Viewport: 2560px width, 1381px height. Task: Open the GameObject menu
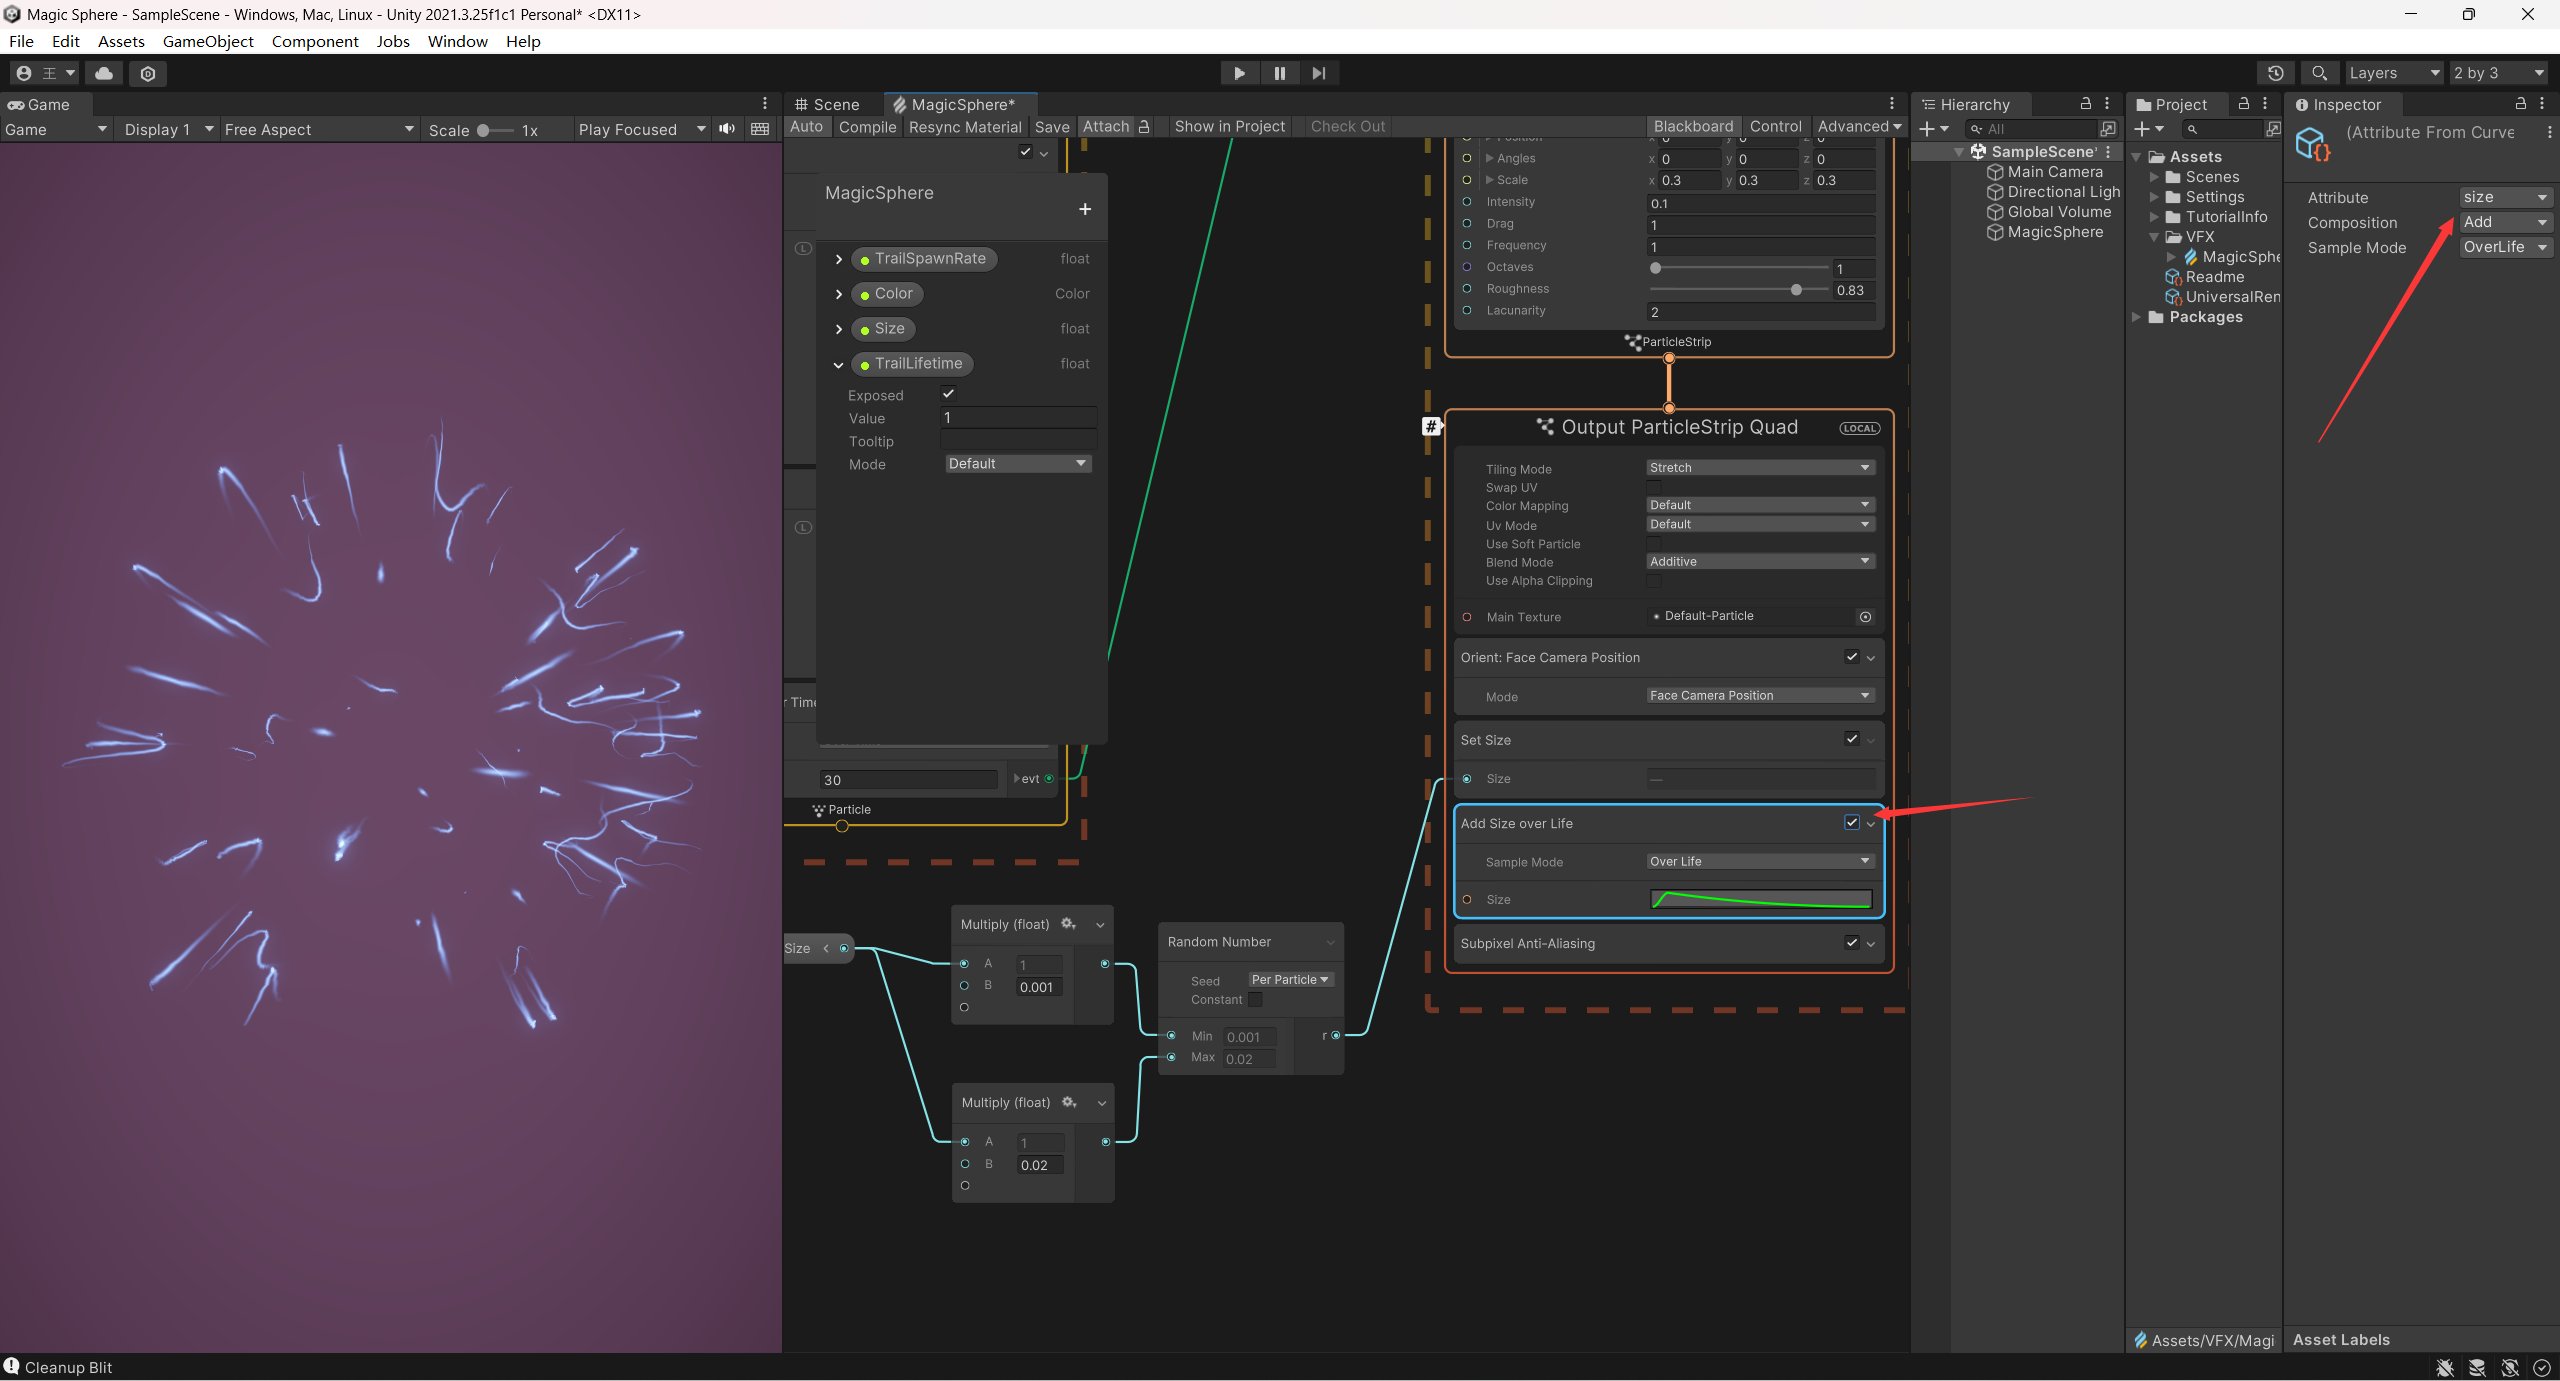pyautogui.click(x=208, y=41)
